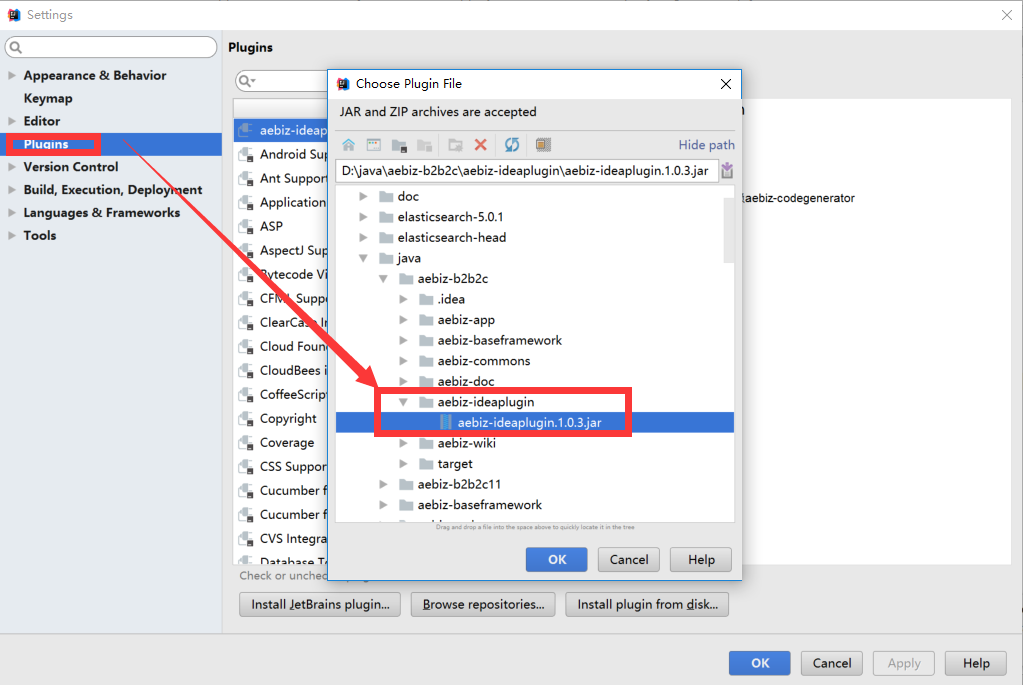
Task: Open Version Control settings
Action: click(70, 167)
